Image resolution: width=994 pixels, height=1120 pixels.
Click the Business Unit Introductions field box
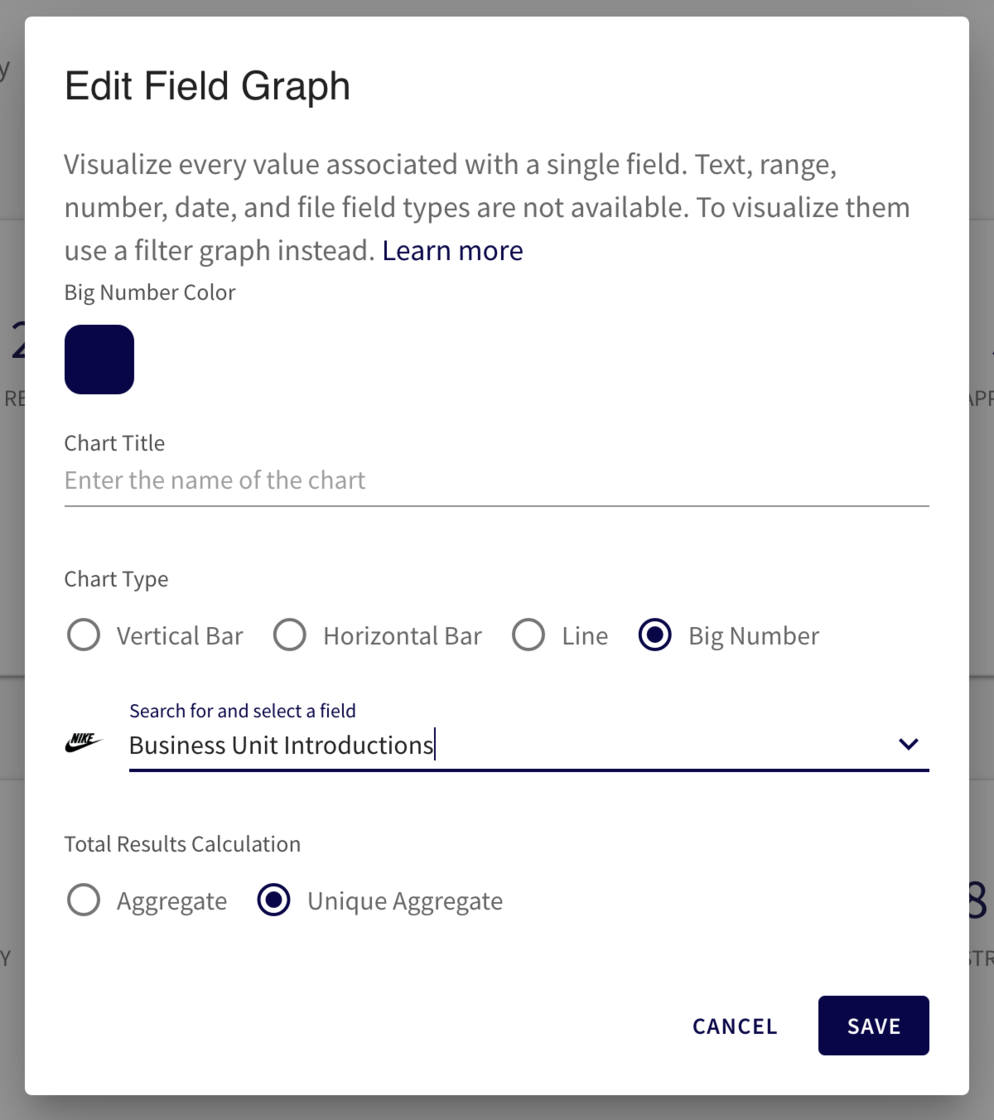(x=500, y=745)
